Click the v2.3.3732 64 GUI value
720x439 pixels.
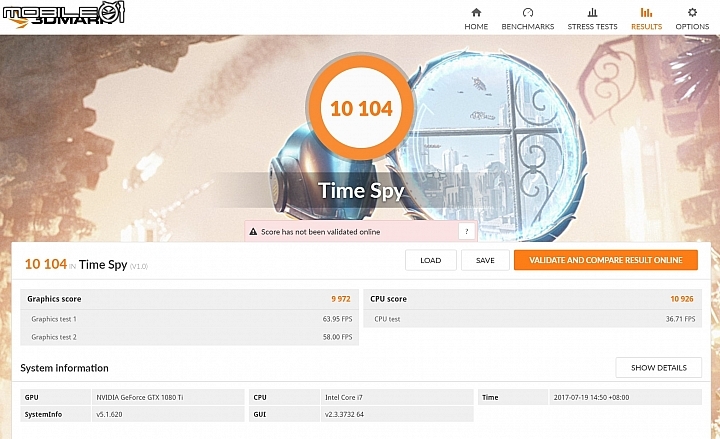click(x=344, y=414)
